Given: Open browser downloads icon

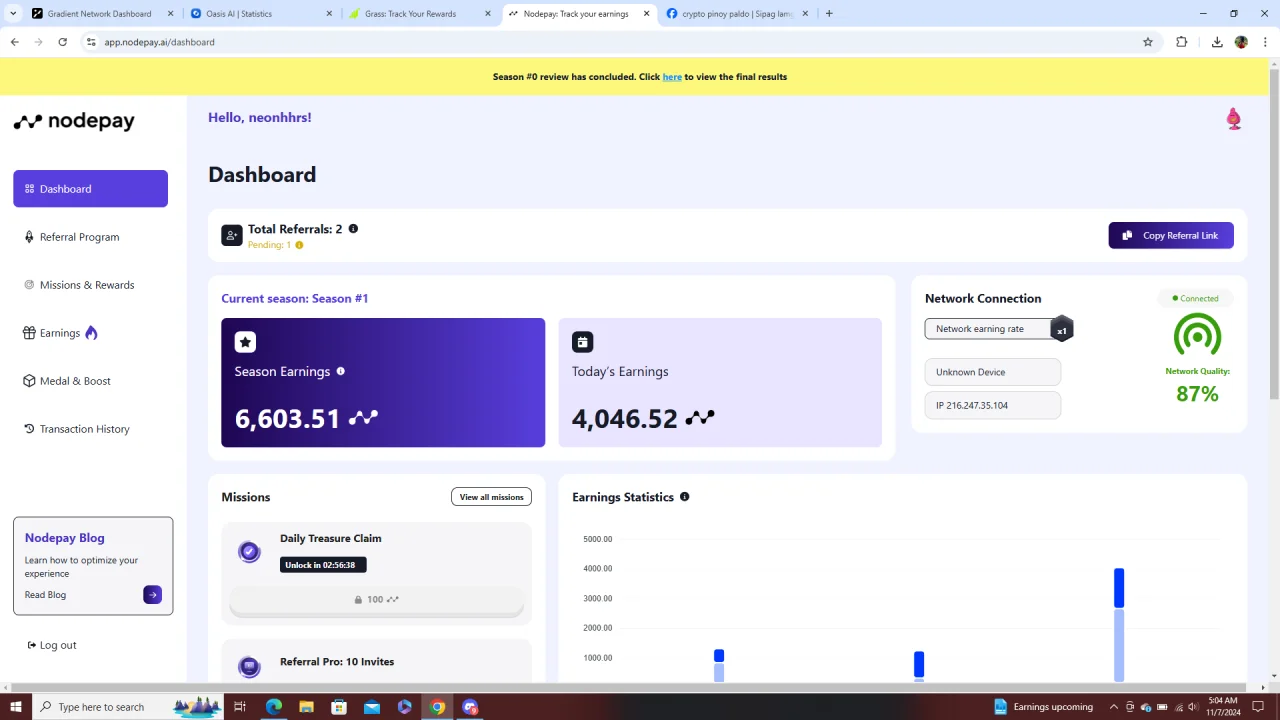Looking at the screenshot, I should tap(1217, 42).
